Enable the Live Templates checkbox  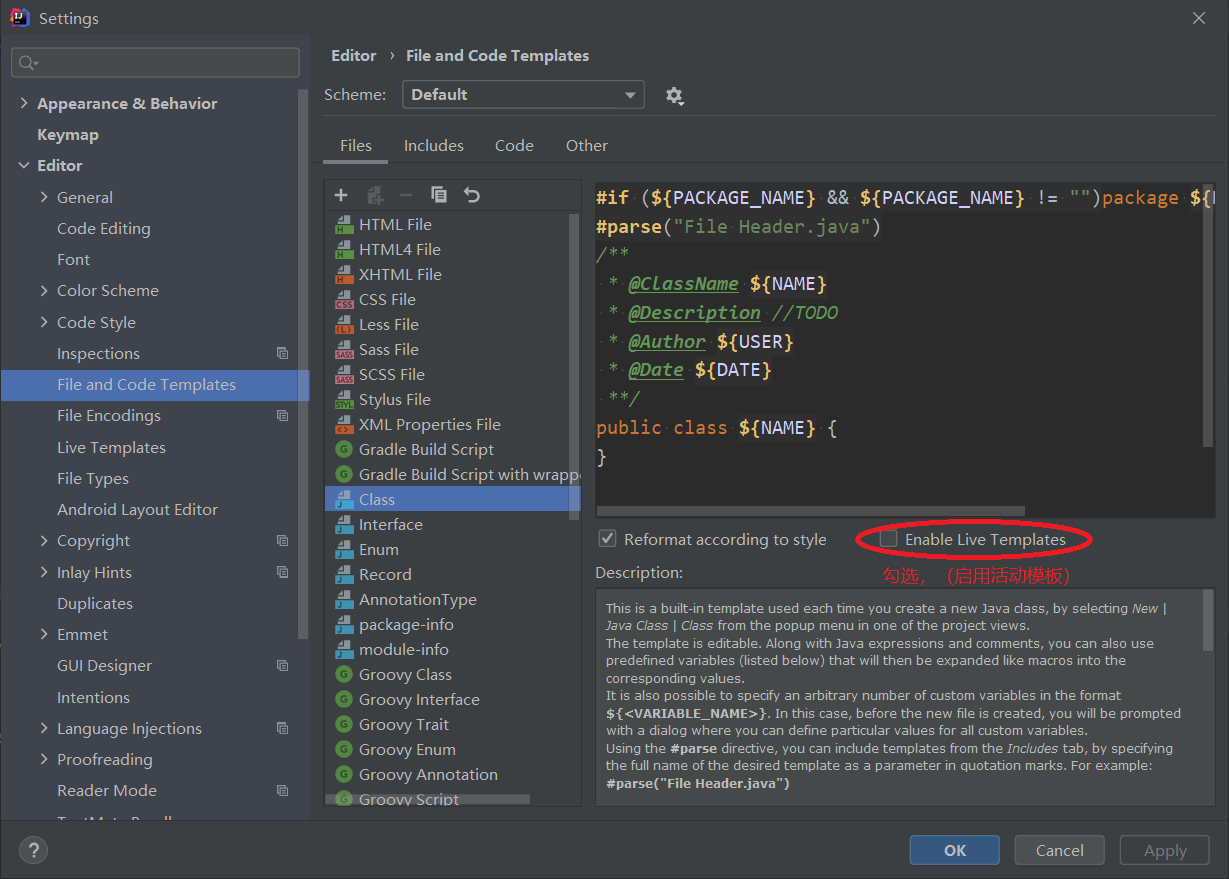click(888, 539)
